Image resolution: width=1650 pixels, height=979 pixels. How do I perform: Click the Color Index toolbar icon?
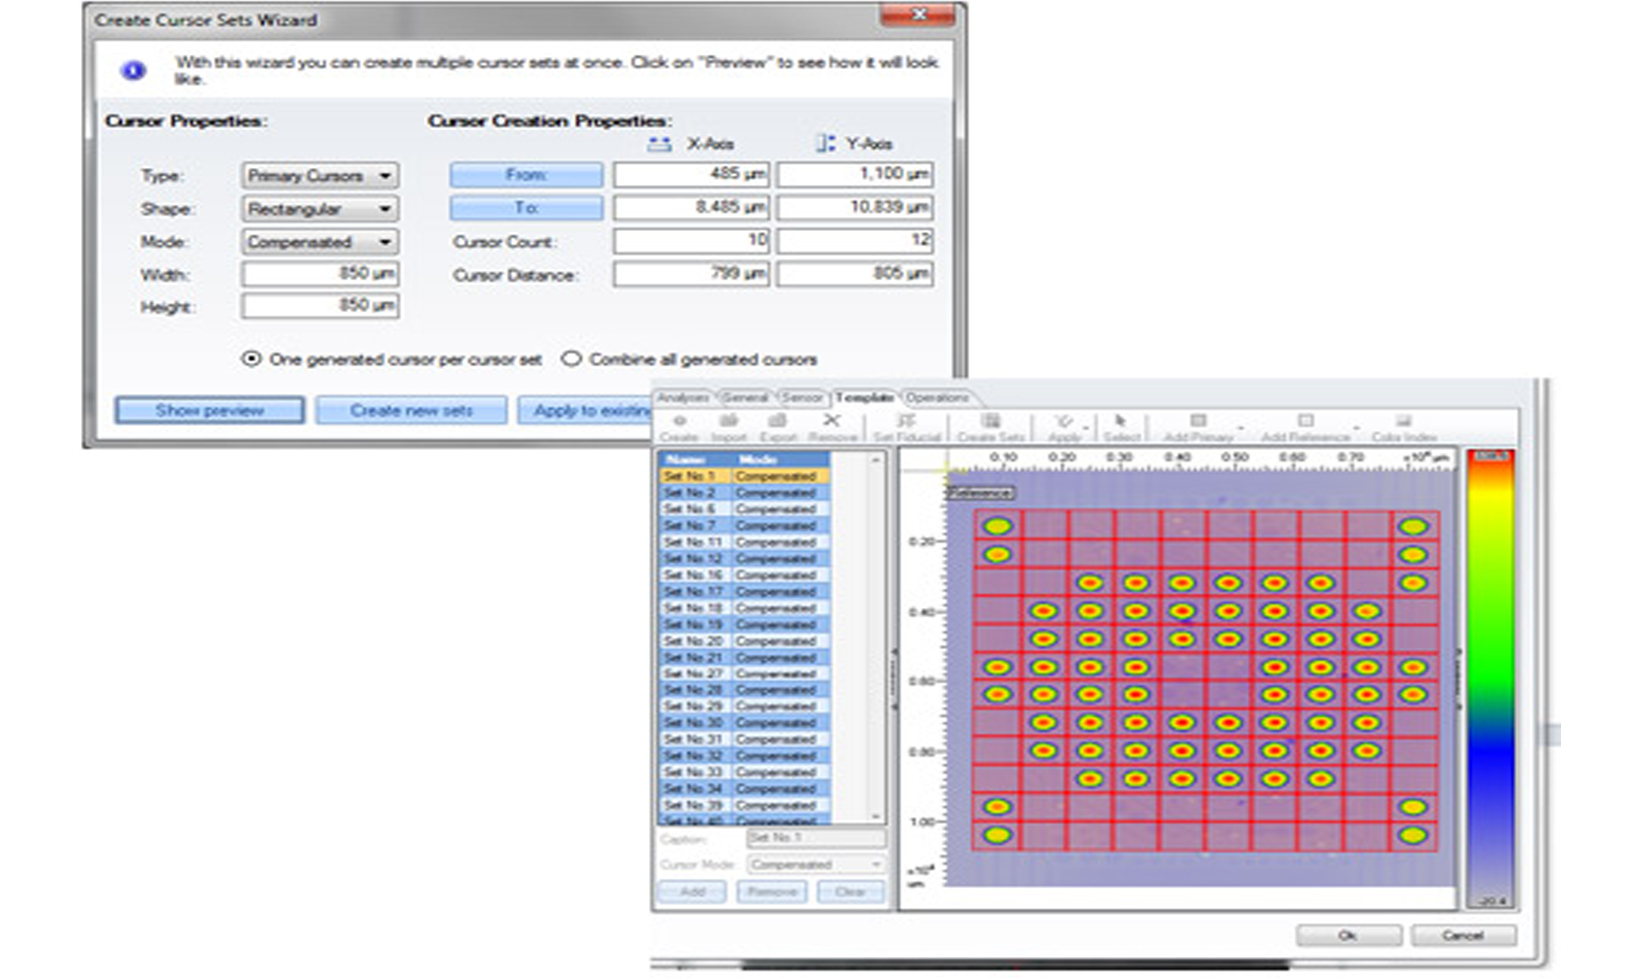[x=1403, y=427]
